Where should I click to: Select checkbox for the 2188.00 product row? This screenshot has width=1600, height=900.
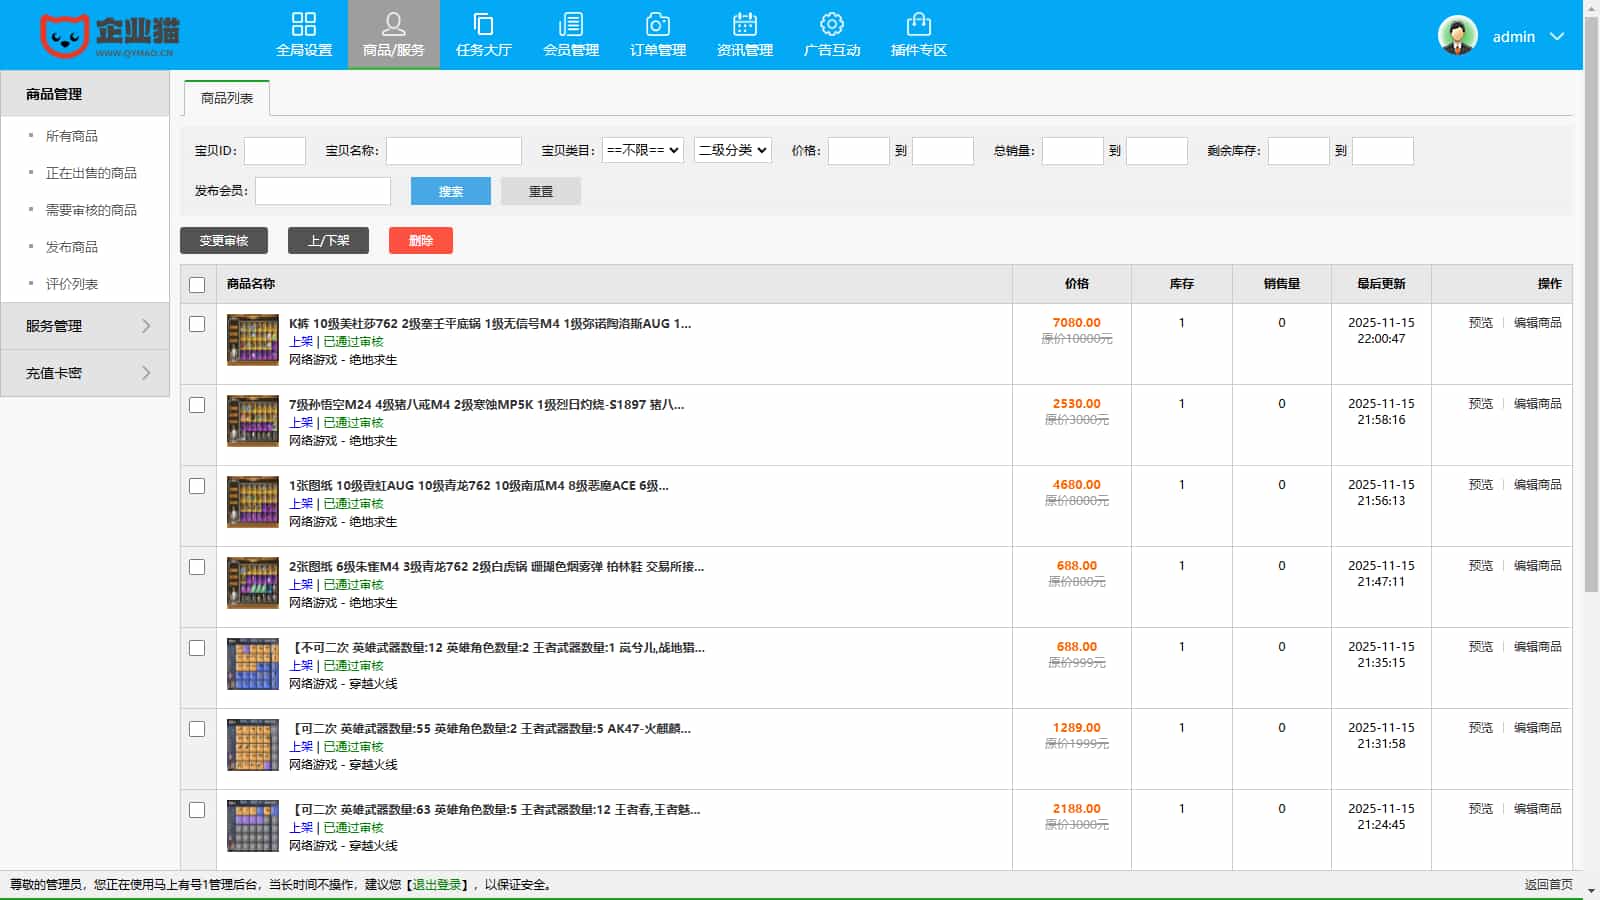point(197,810)
